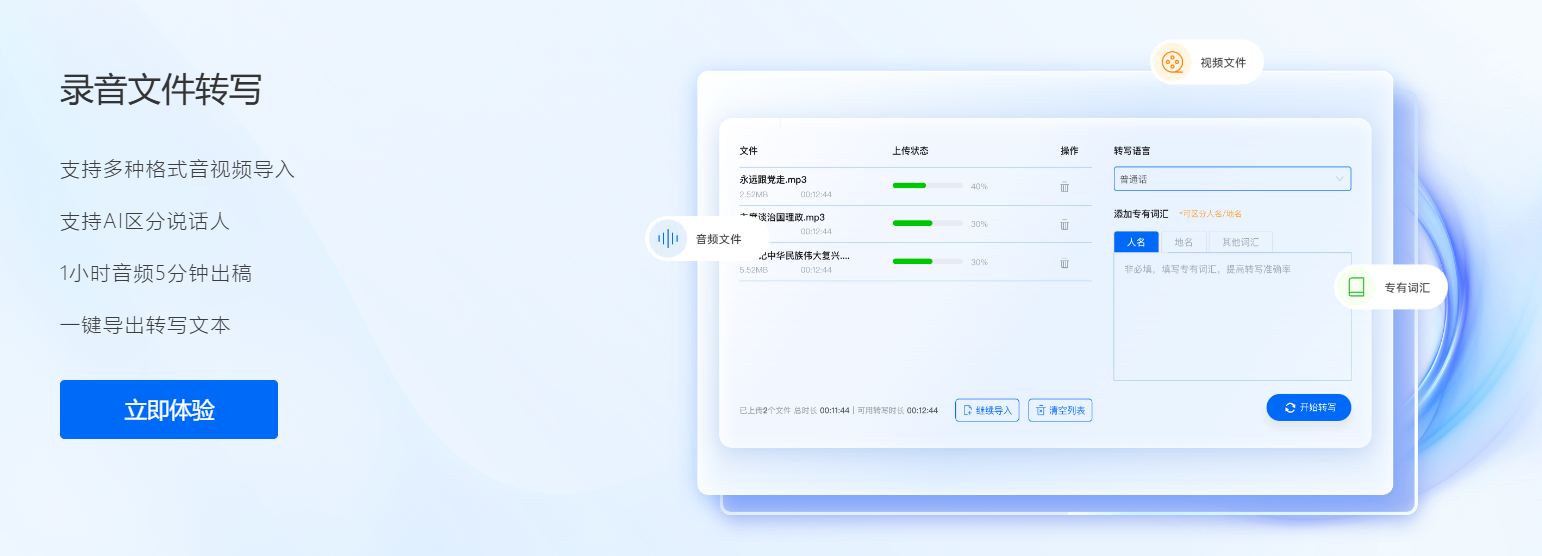Click the 立即体验 button
The width and height of the screenshot is (1542, 556).
pyautogui.click(x=169, y=409)
